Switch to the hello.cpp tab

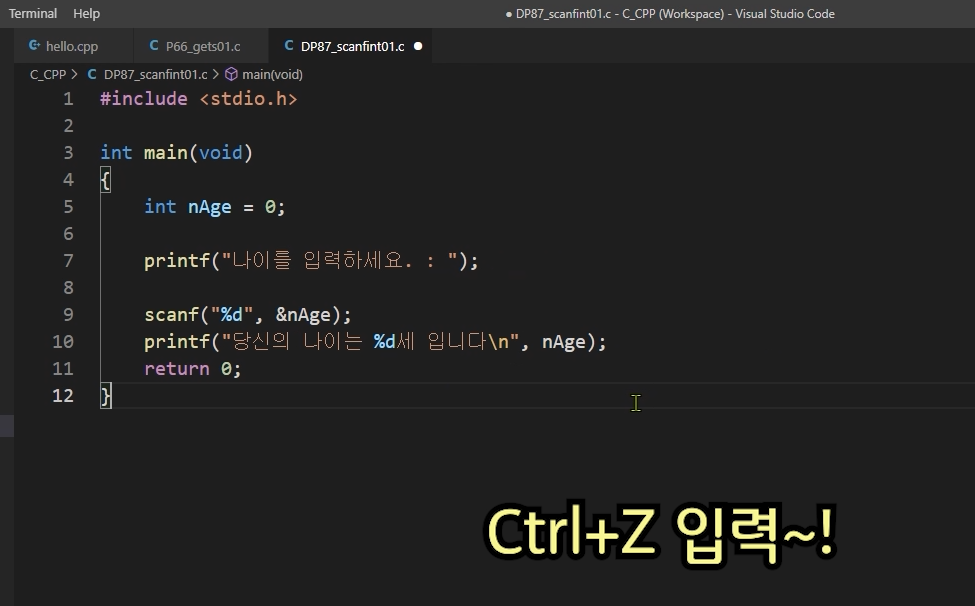[x=72, y=46]
